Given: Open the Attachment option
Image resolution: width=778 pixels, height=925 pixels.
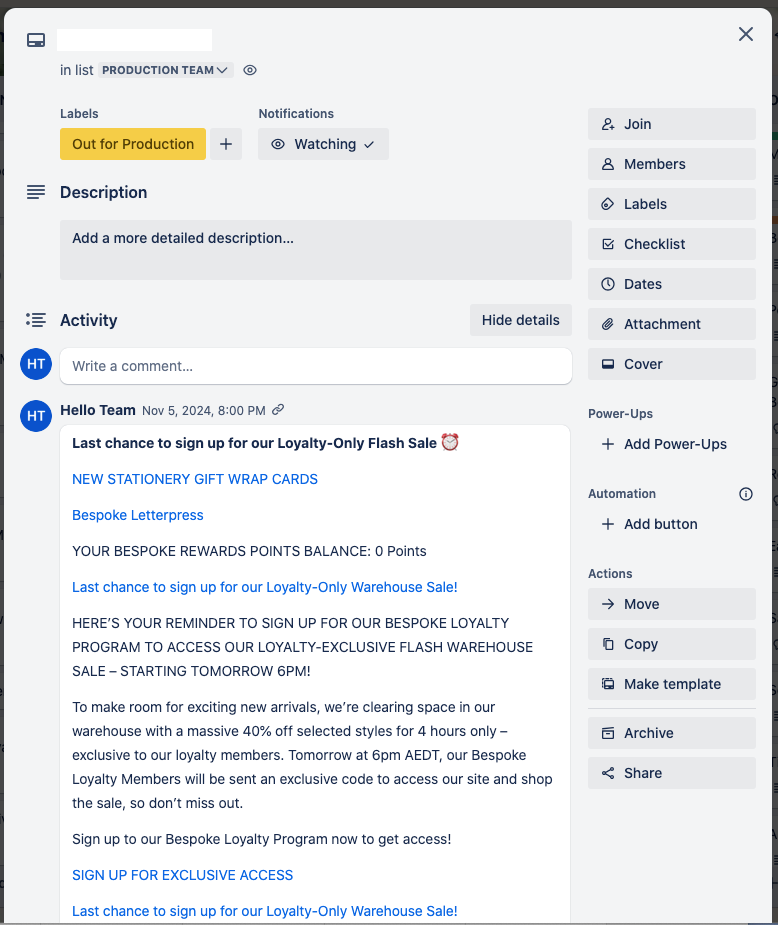Looking at the screenshot, I should tap(672, 324).
